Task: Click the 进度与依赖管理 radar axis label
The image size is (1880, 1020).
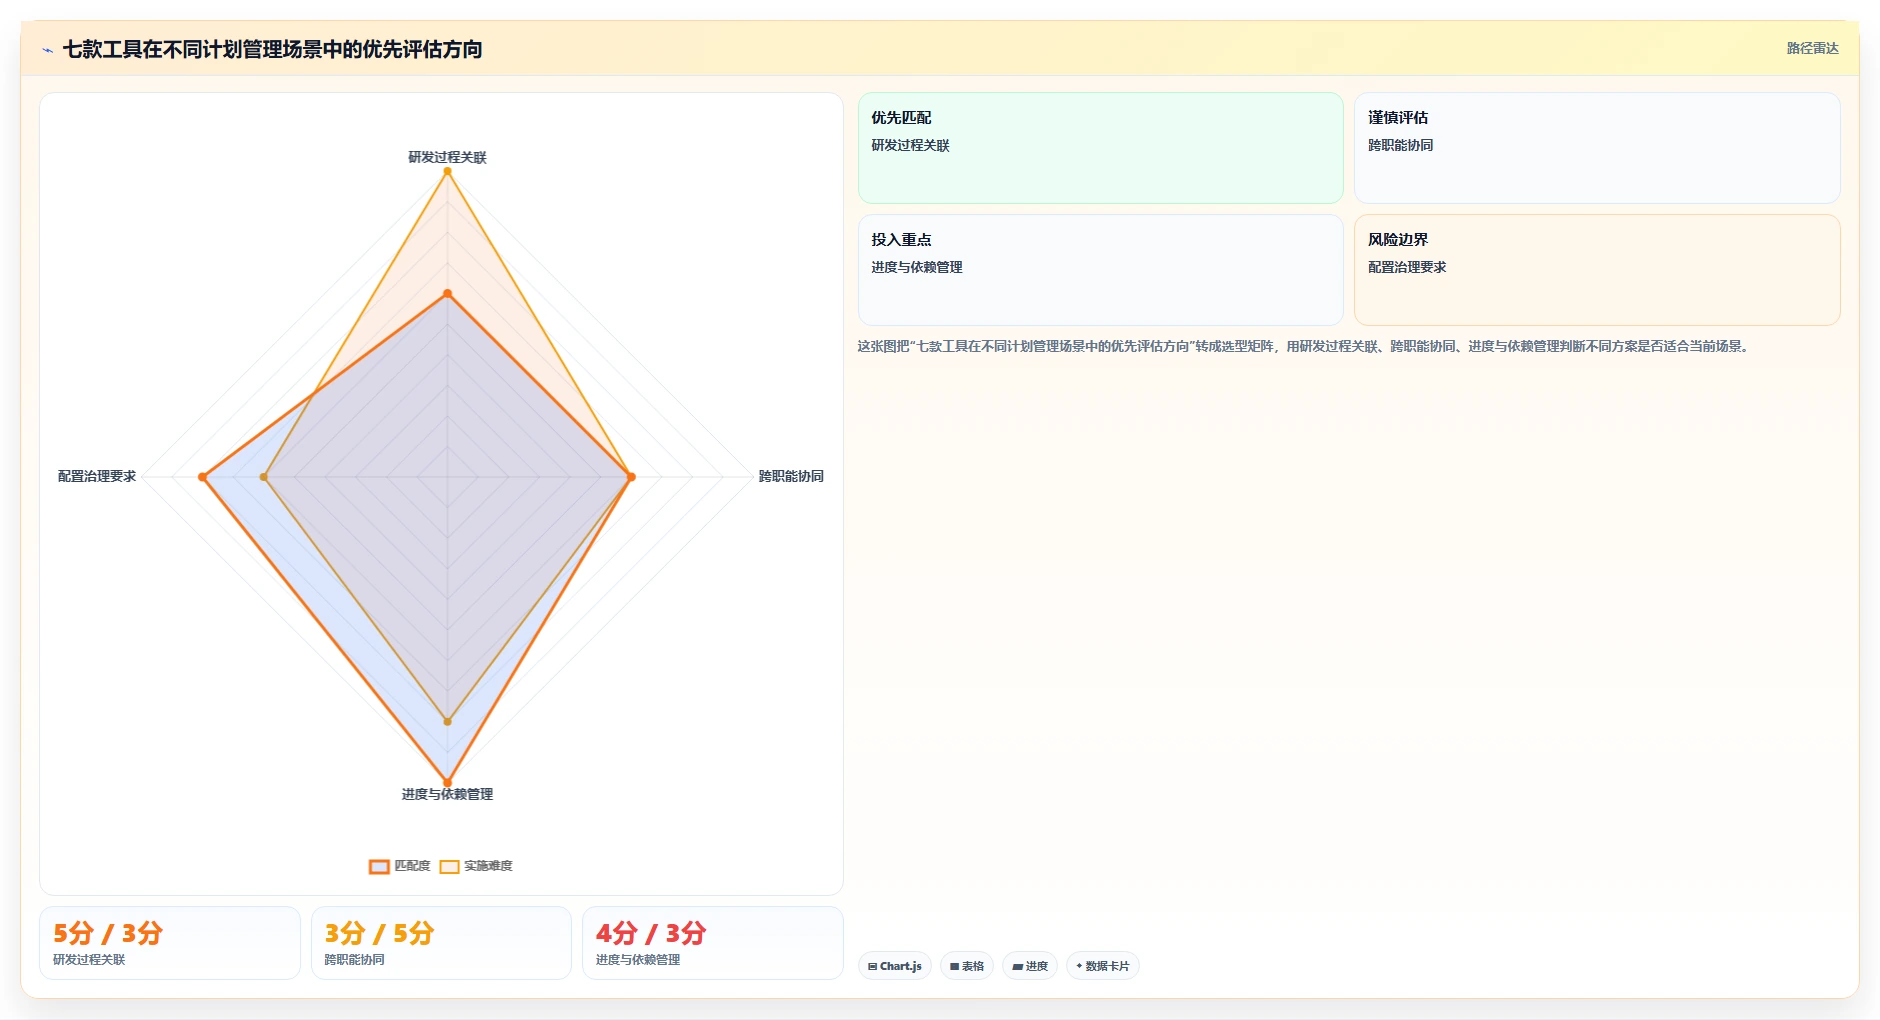Action: (x=447, y=794)
